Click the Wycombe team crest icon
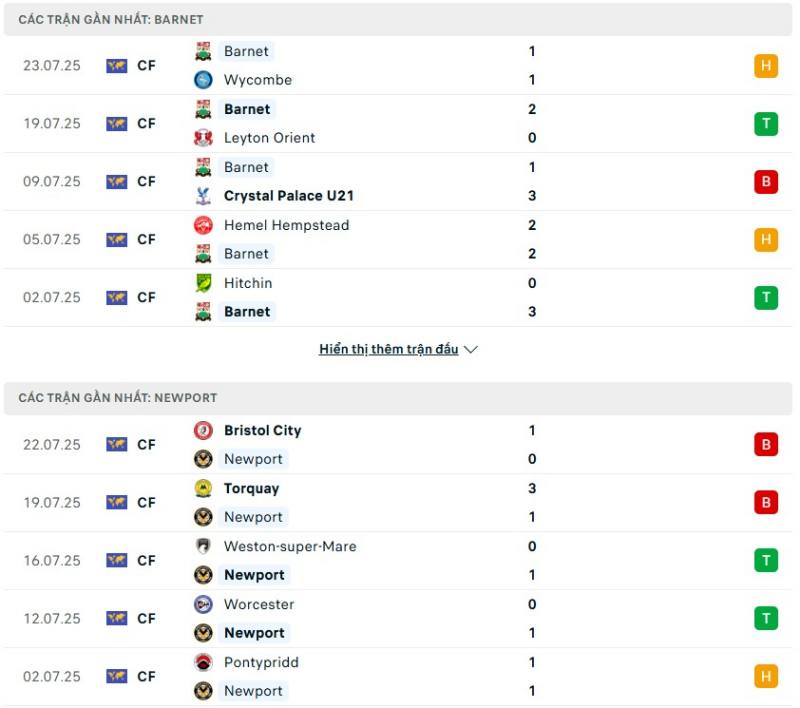800x708 pixels. (x=203, y=80)
